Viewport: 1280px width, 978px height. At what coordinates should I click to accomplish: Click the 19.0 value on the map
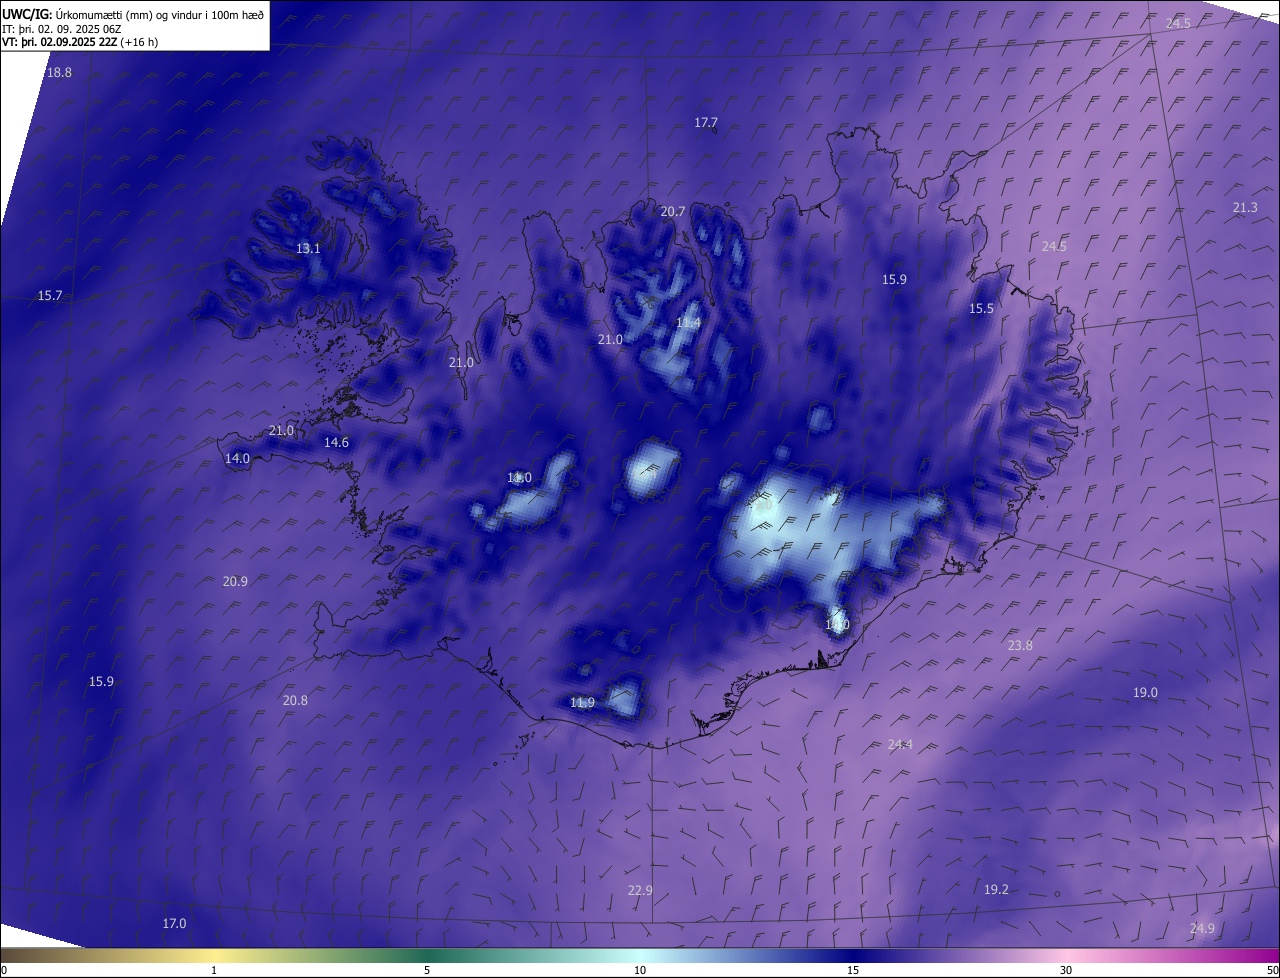1145,692
